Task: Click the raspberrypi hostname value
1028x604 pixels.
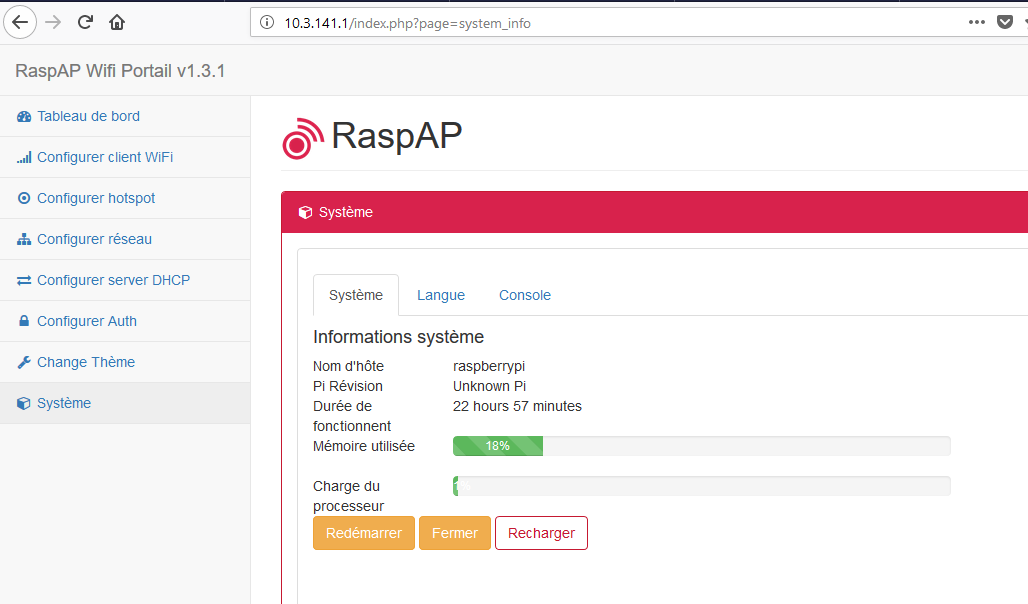Action: (489, 366)
